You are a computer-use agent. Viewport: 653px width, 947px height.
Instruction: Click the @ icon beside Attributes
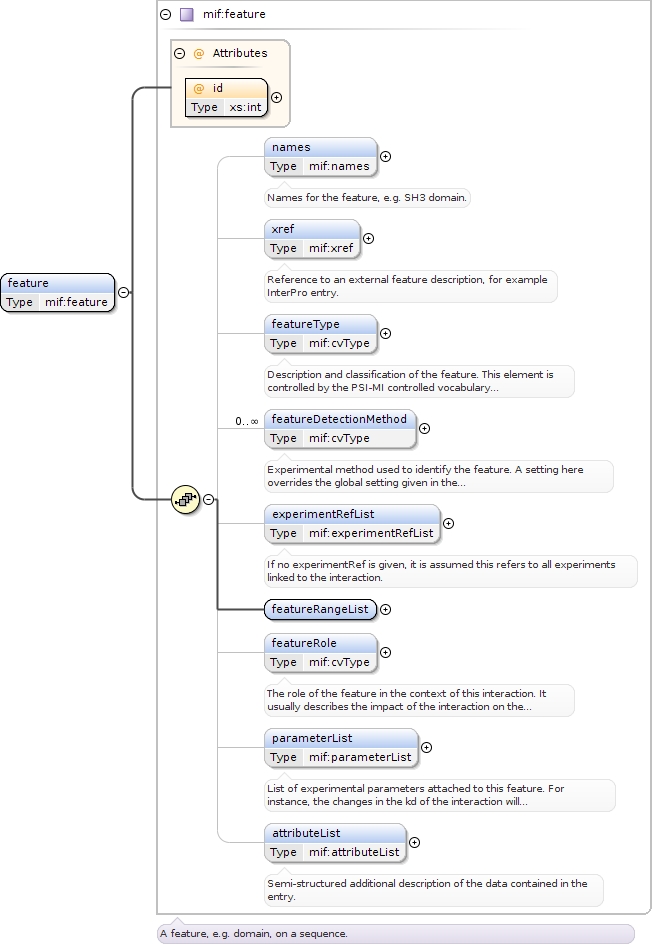198,53
